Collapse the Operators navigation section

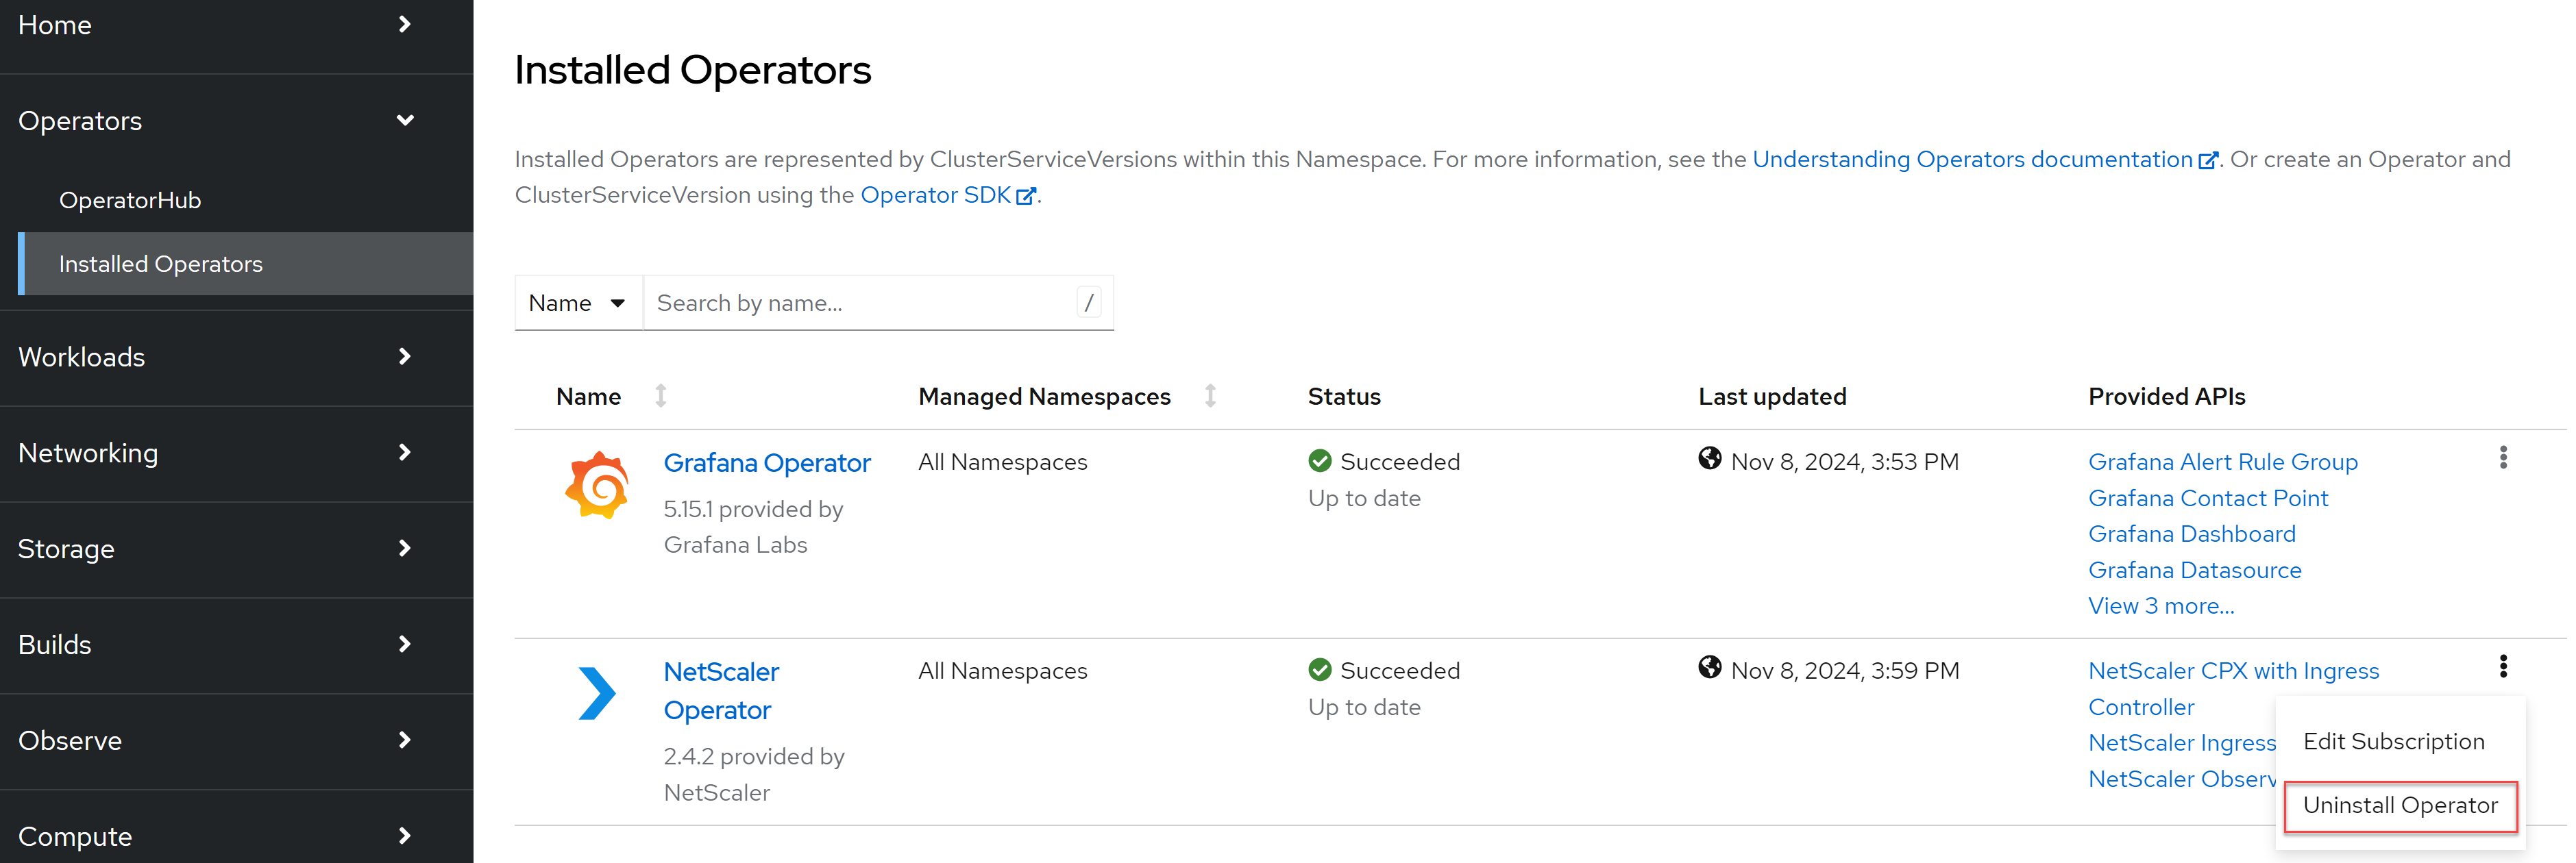pyautogui.click(x=236, y=121)
